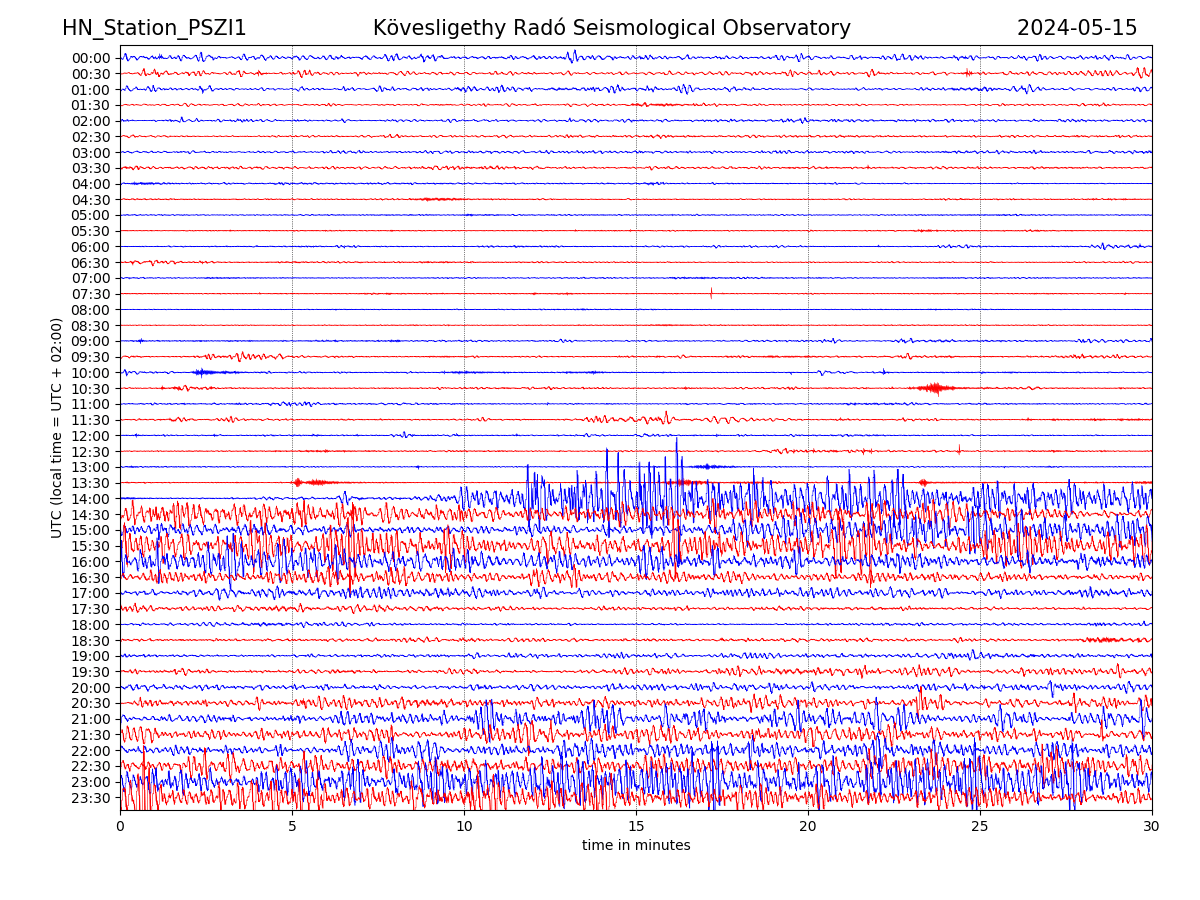Select the 07:30 row time label

pos(91,294)
